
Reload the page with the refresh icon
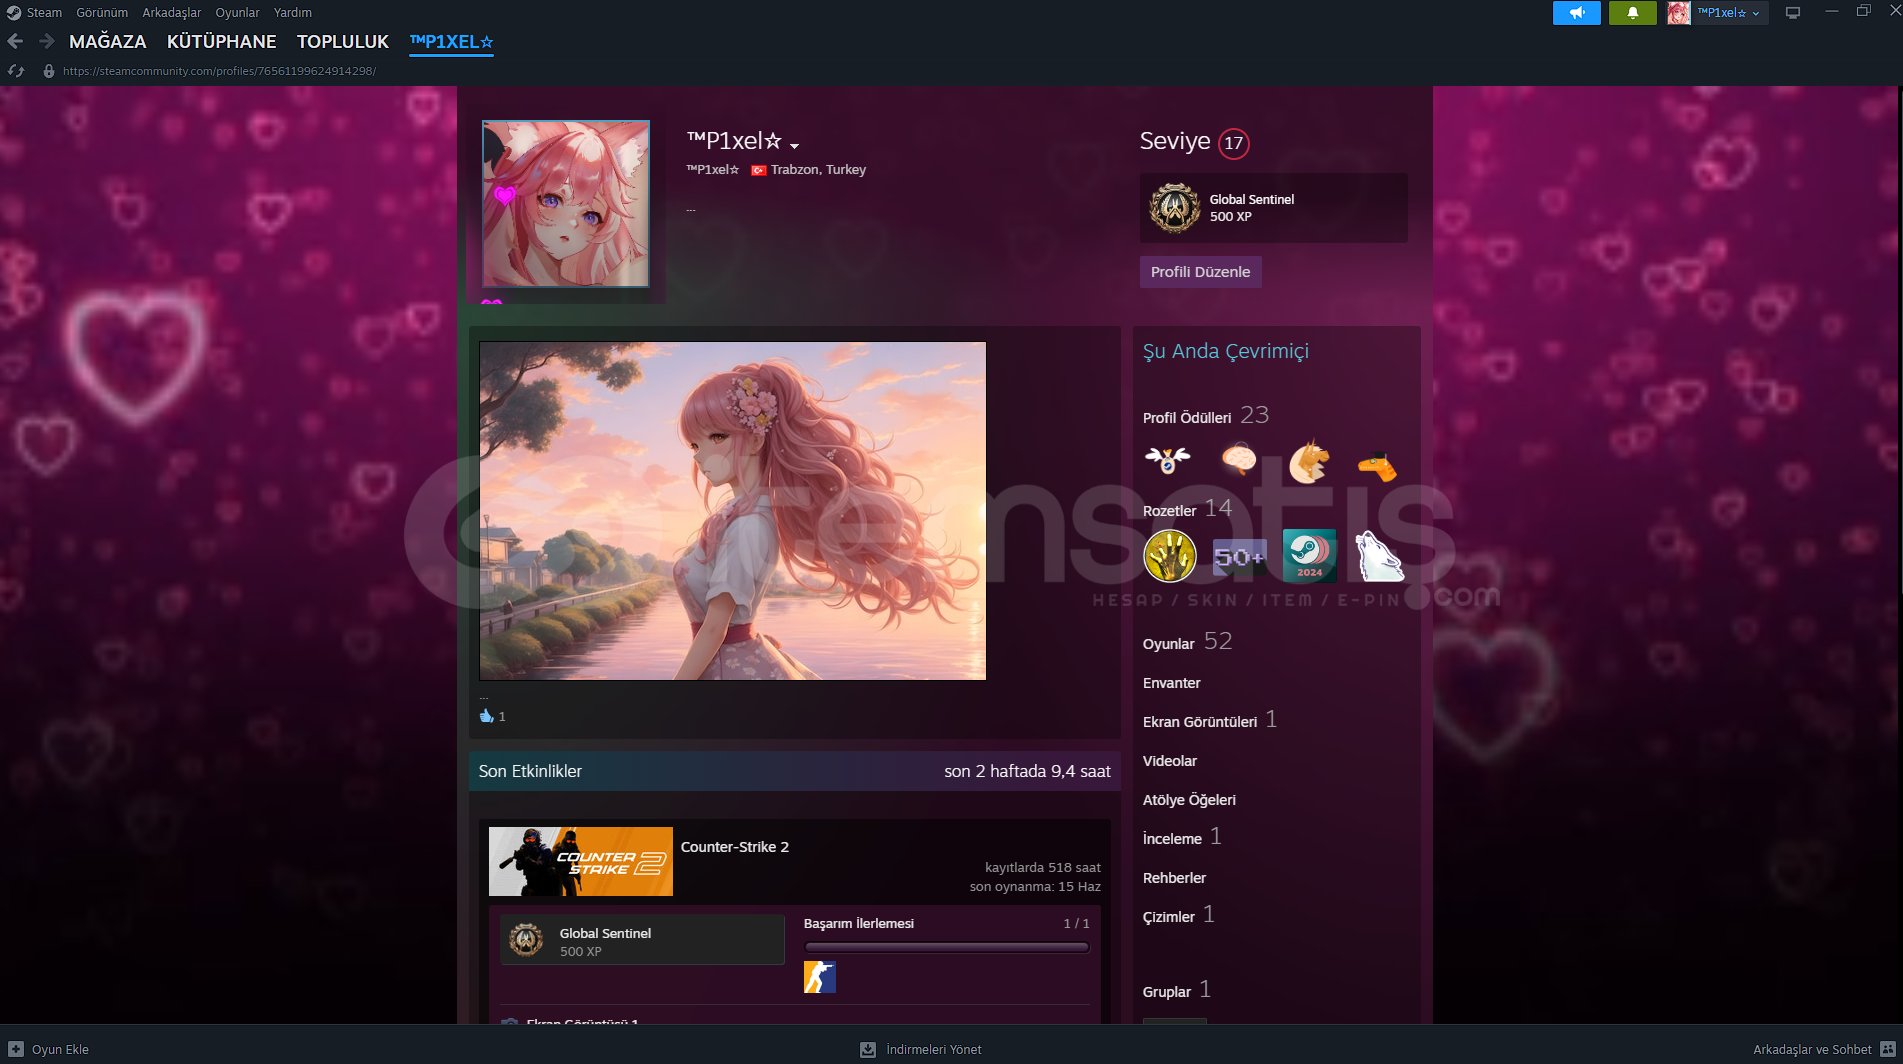pos(16,71)
